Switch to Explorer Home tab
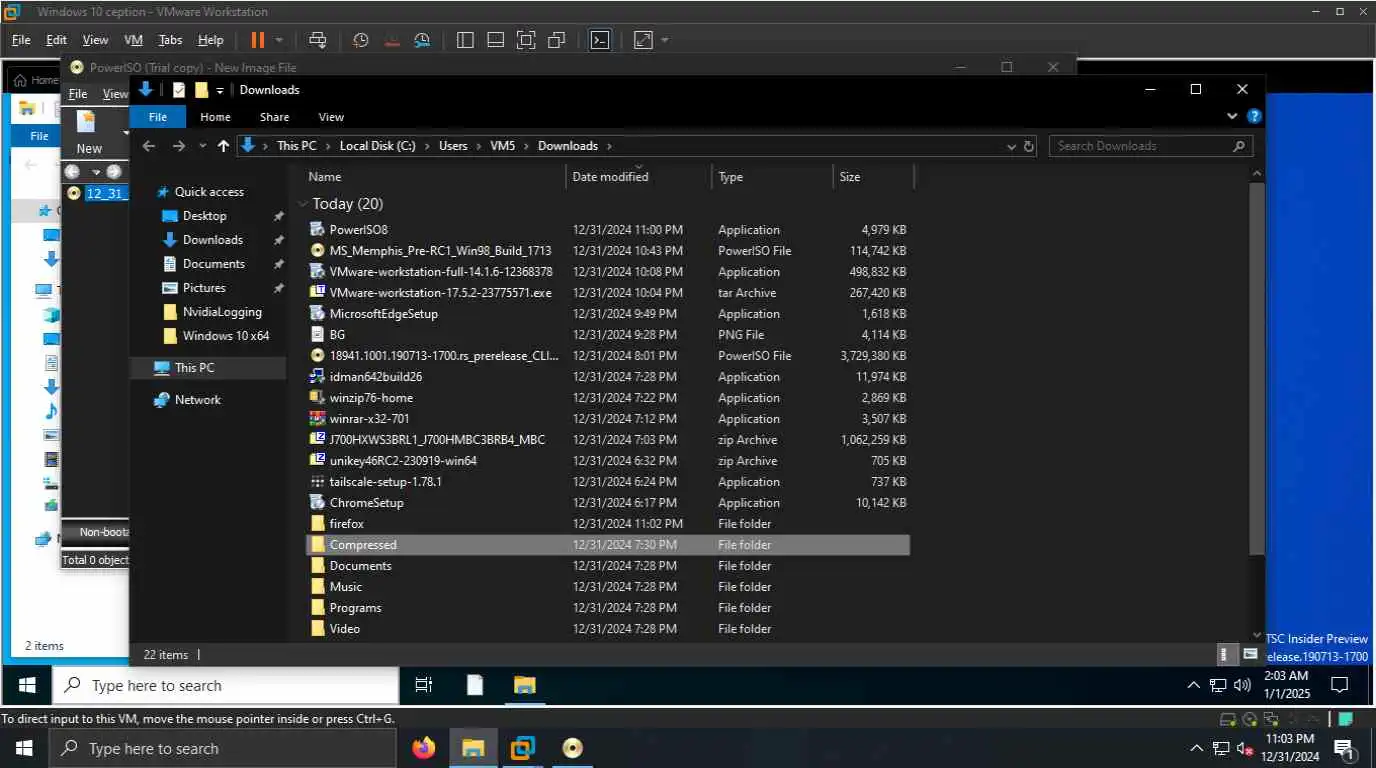Screen dimensions: 1376x768 (215, 117)
